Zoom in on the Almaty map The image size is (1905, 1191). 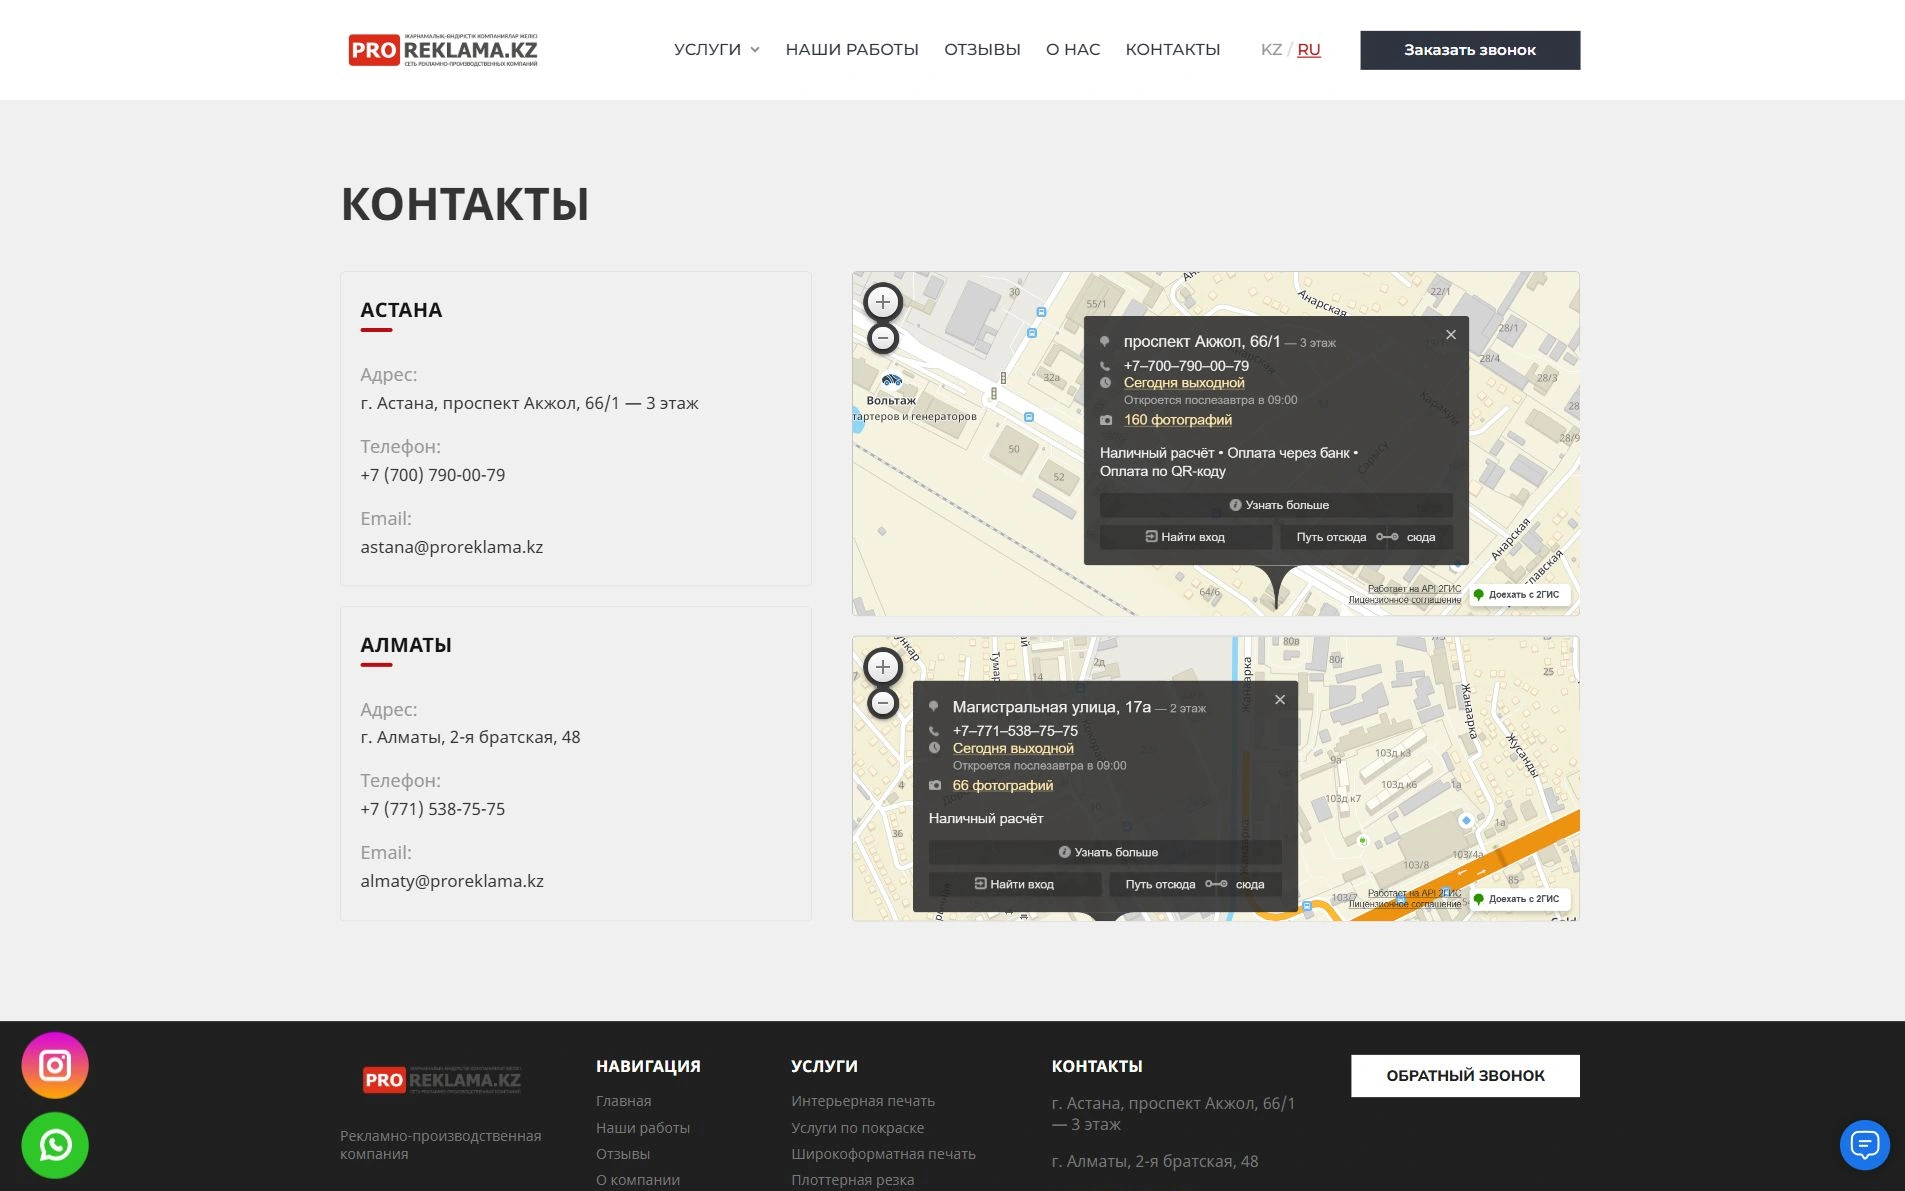tap(882, 667)
